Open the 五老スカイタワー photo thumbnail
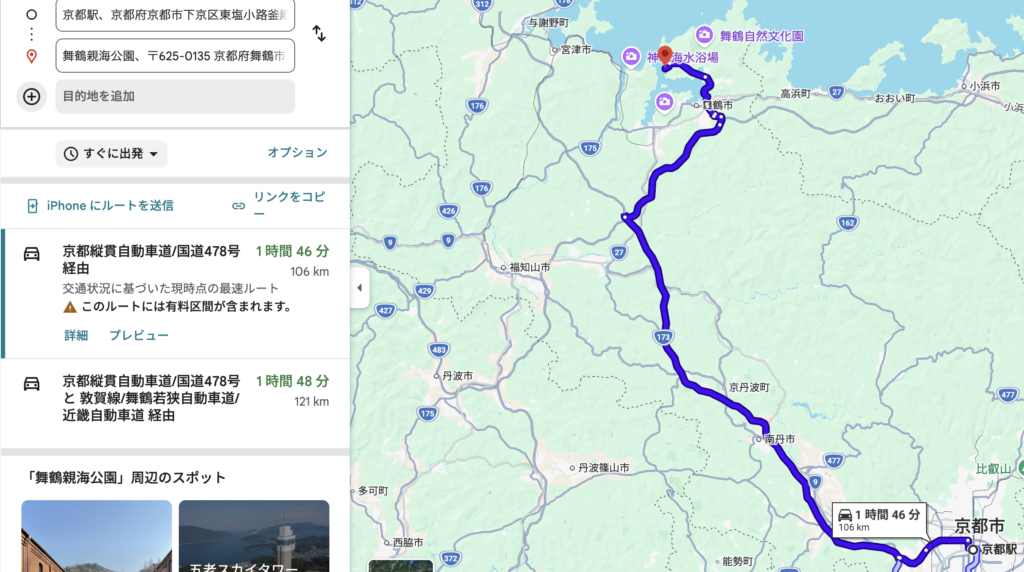The width and height of the screenshot is (1024, 572). tap(254, 536)
